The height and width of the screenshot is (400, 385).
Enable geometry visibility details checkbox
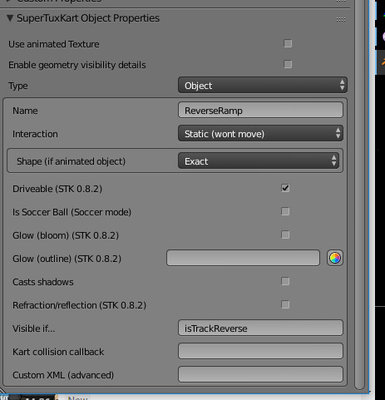pyautogui.click(x=288, y=64)
